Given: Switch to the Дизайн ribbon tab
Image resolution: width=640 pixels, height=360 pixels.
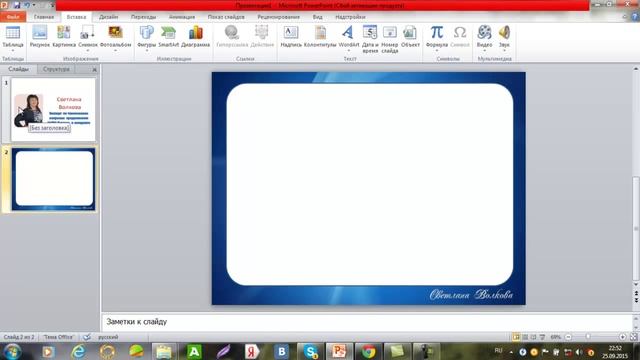Looking at the screenshot, I should (109, 17).
